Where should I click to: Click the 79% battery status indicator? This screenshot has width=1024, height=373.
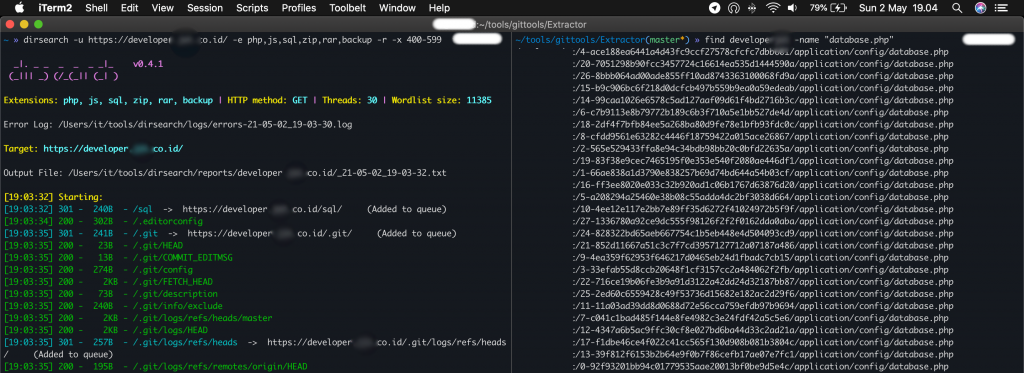click(829, 8)
